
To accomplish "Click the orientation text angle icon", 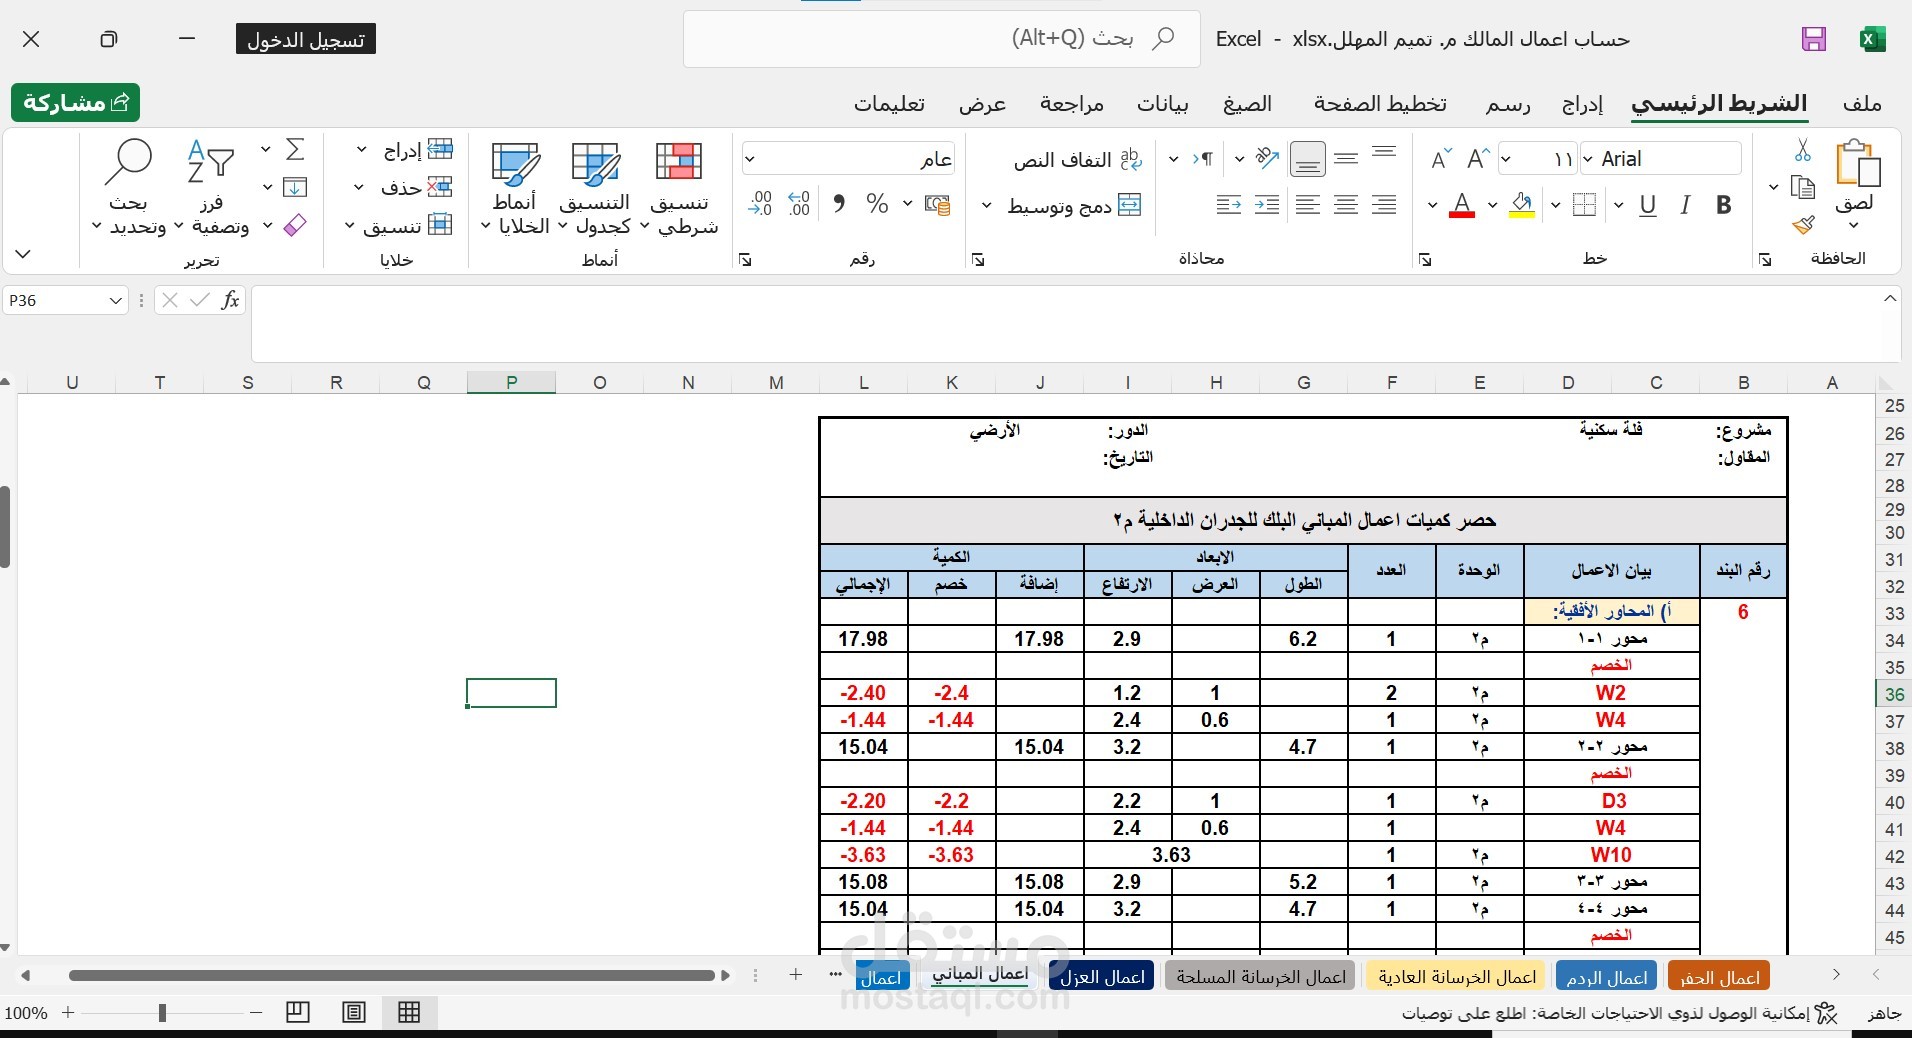I will [1267, 158].
